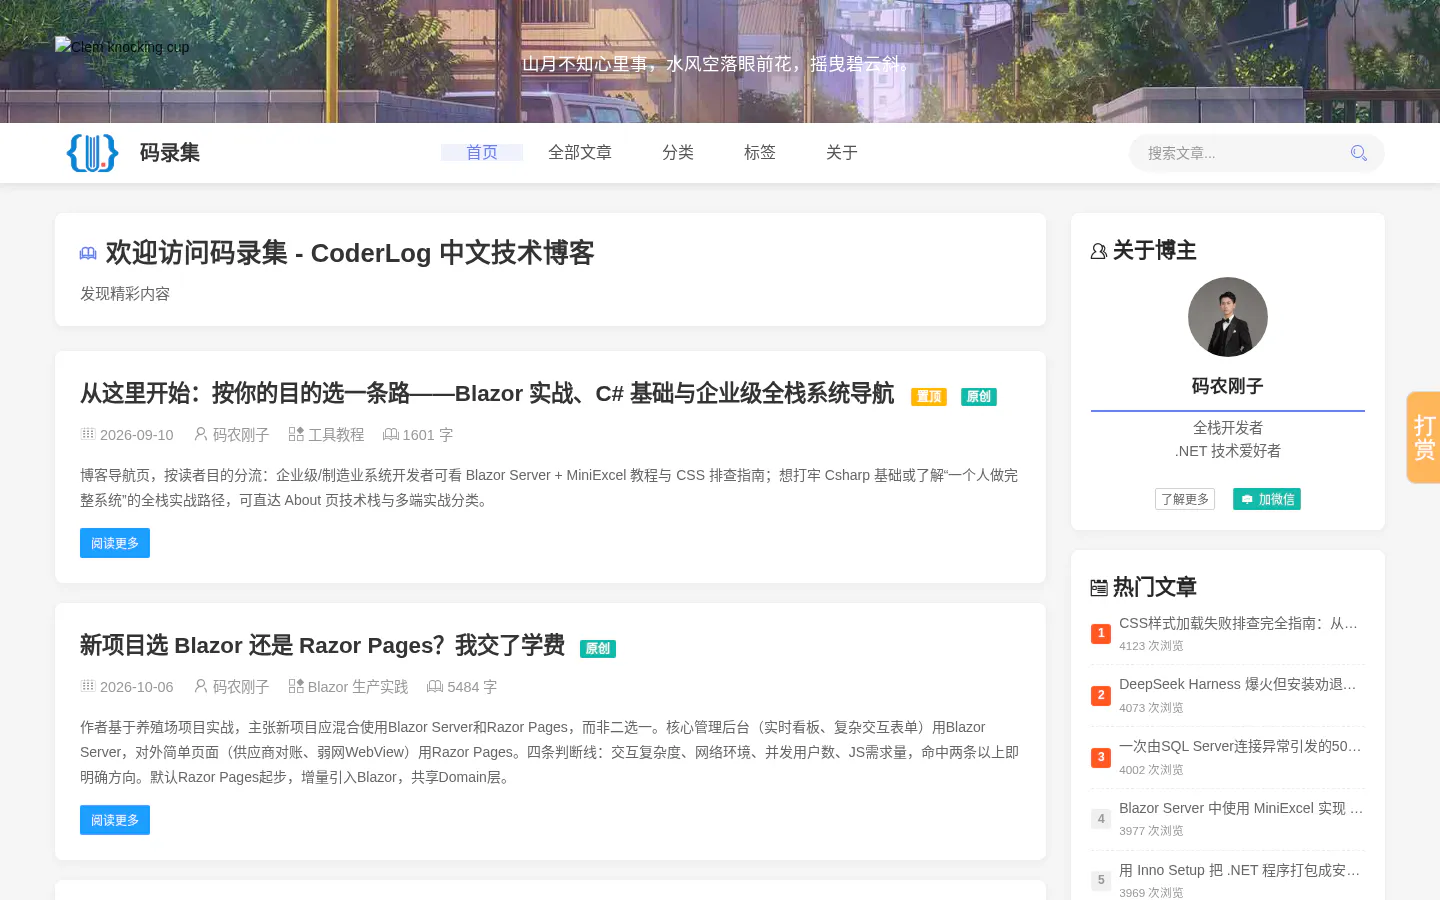Click the 码录集 site name

pos(170,153)
